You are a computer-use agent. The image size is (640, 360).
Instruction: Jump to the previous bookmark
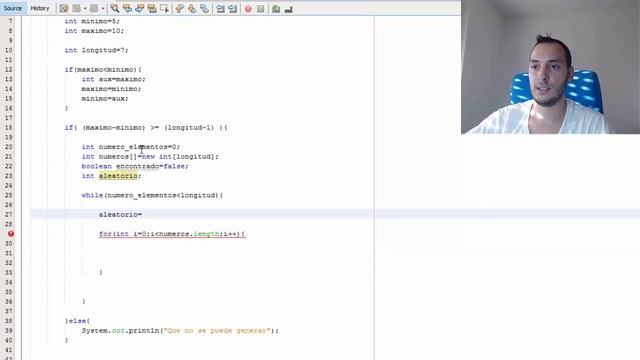[180, 9]
